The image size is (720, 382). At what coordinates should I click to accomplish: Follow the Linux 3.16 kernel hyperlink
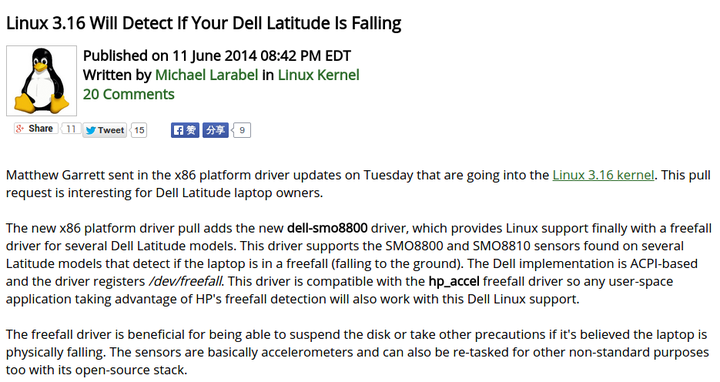point(603,175)
